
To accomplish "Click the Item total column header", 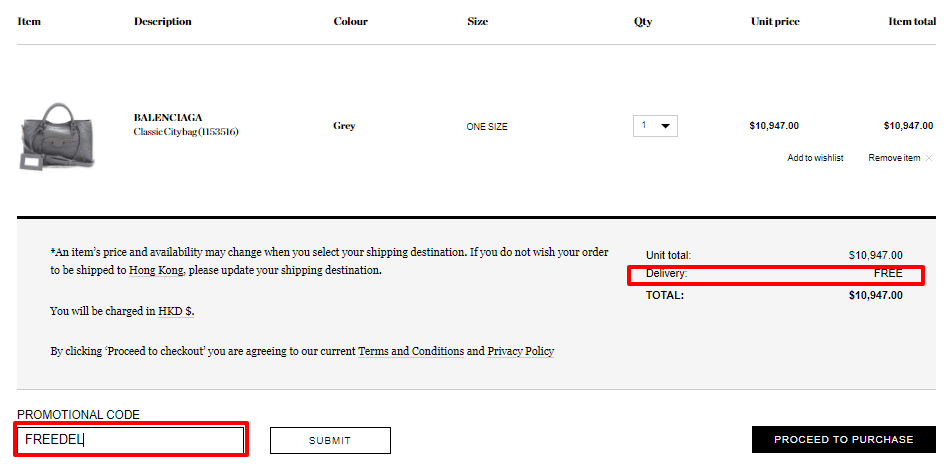I will pyautogui.click(x=912, y=21).
